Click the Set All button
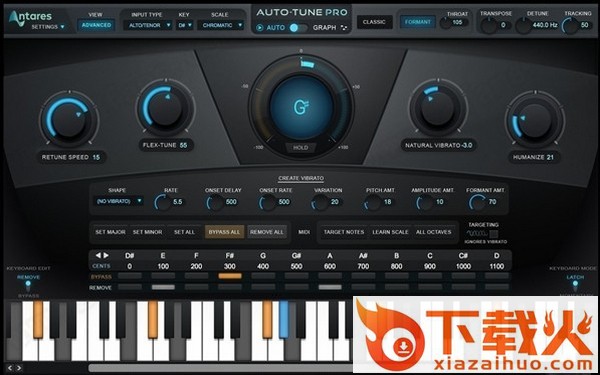This screenshot has height=375, width=600. click(x=184, y=232)
